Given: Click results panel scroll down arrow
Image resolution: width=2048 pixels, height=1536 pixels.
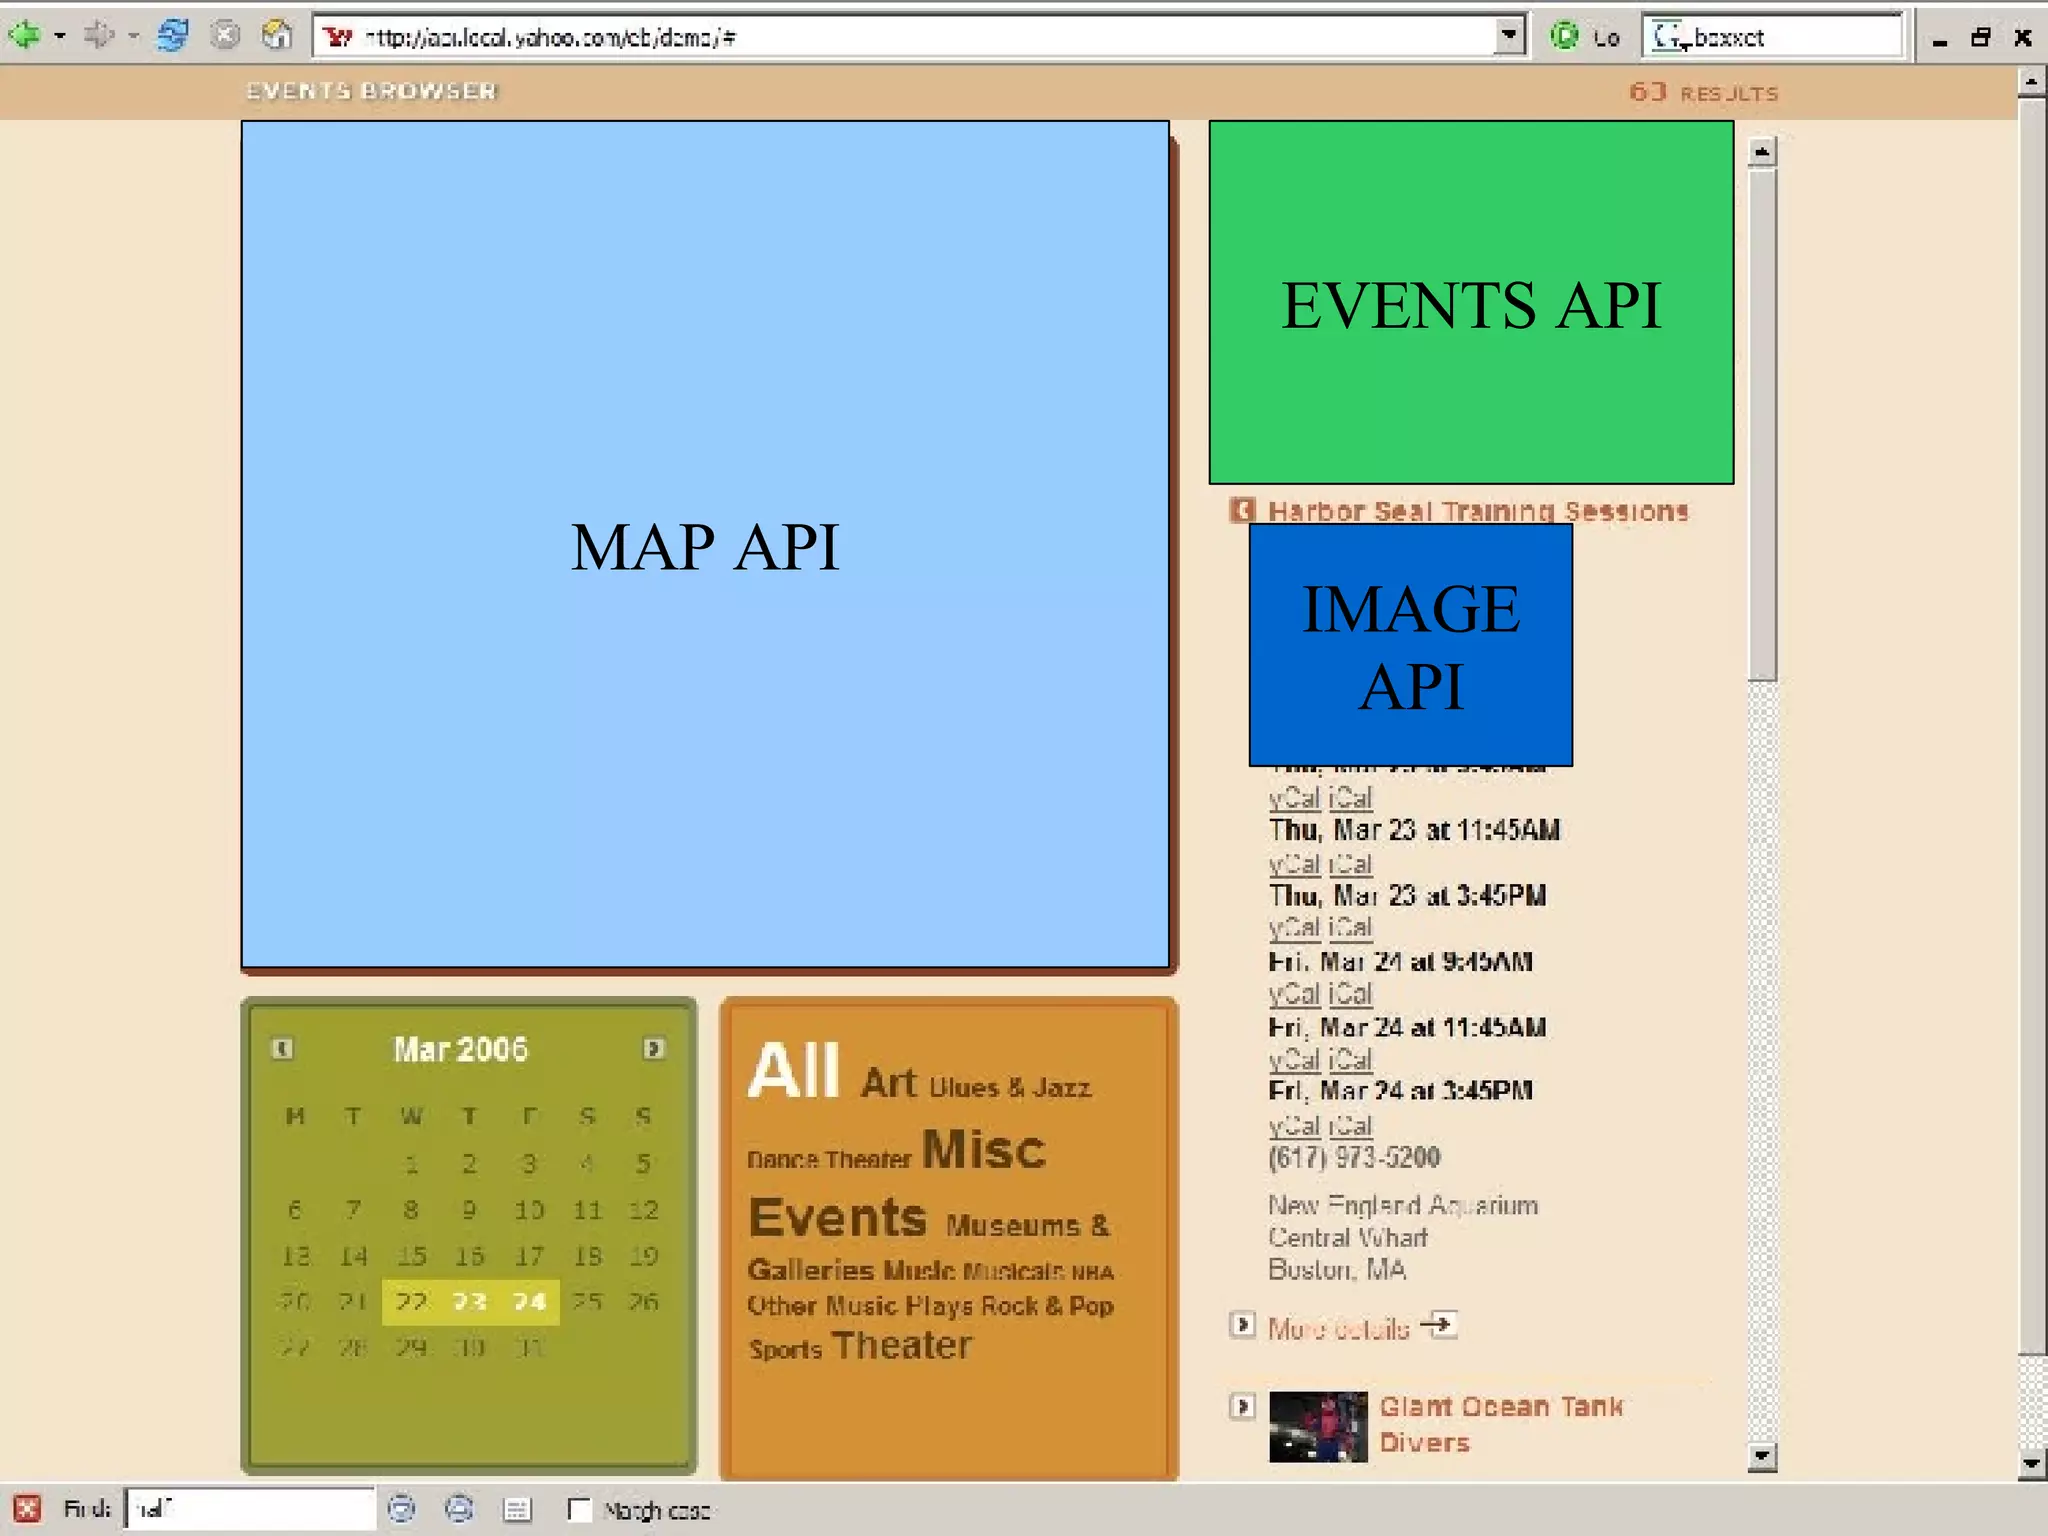Looking at the screenshot, I should pyautogui.click(x=1762, y=1456).
